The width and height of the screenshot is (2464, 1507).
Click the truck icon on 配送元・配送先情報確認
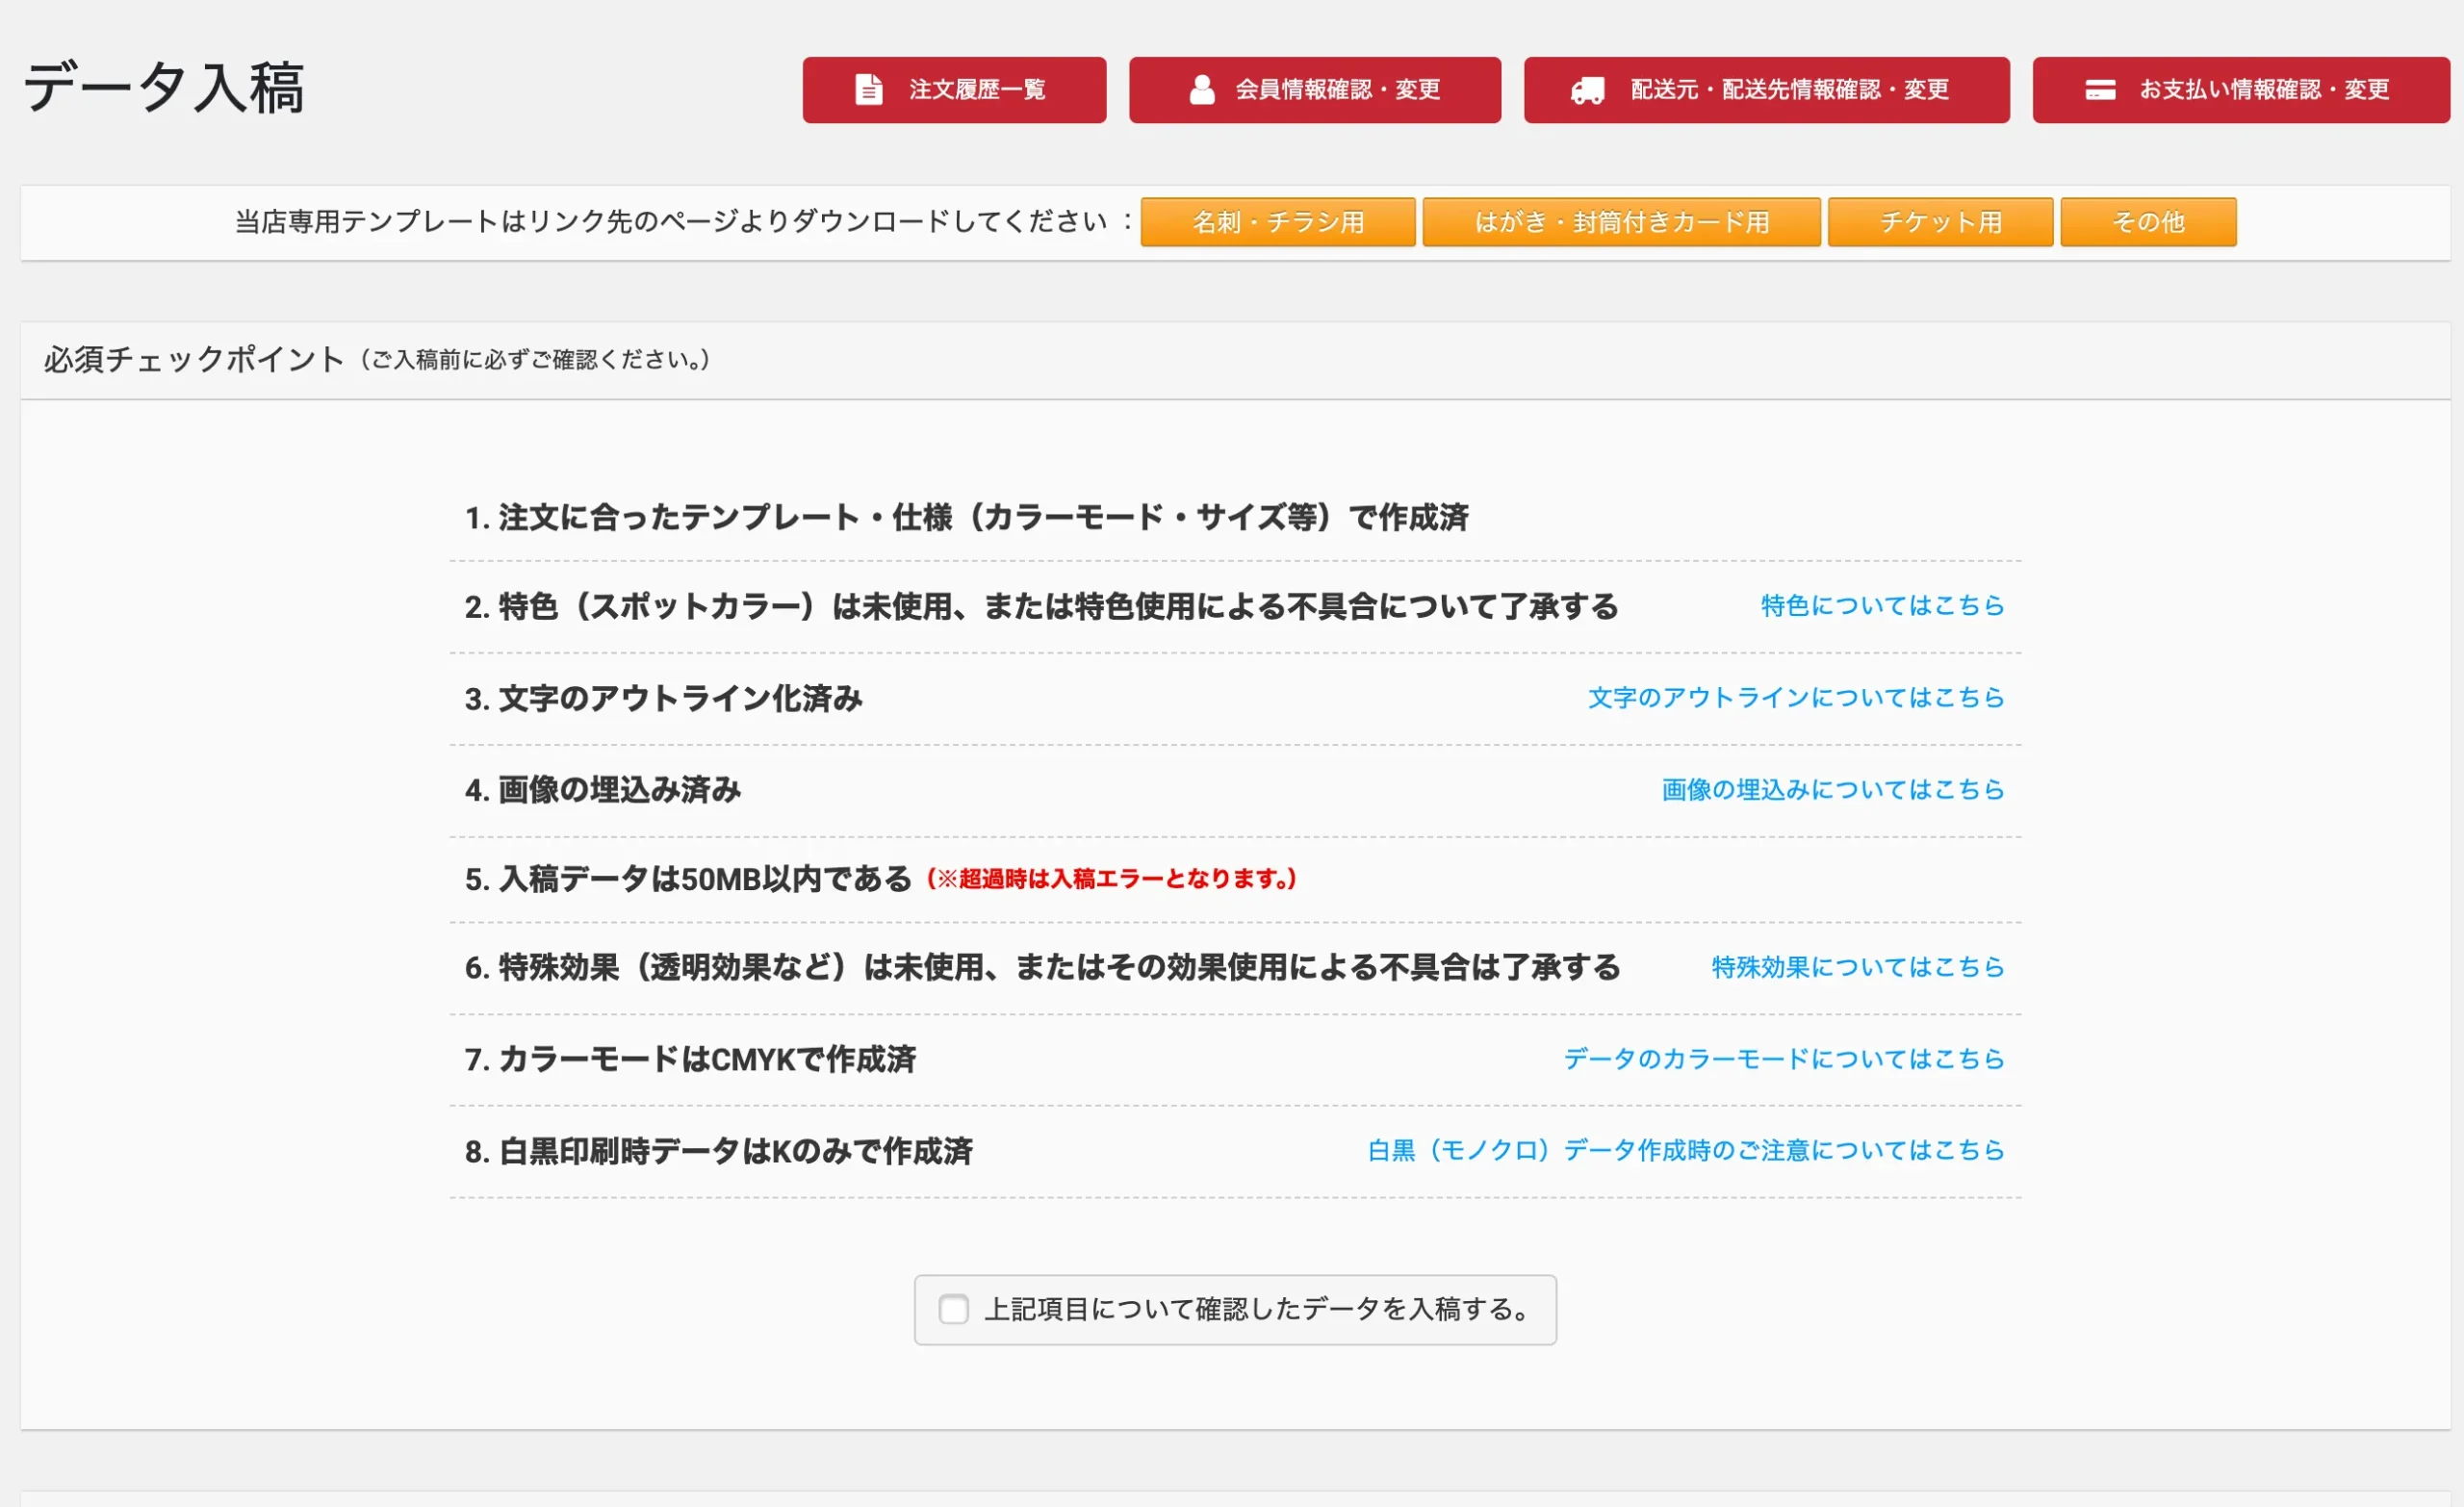[1587, 90]
